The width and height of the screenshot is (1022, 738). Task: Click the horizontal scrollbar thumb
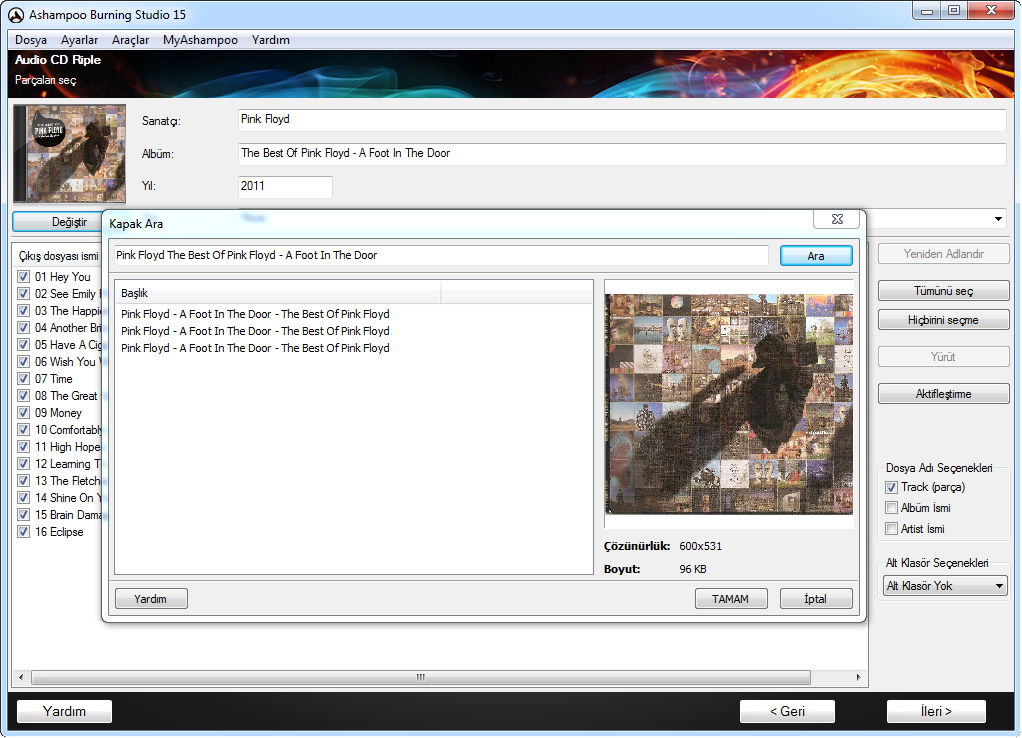click(420, 677)
